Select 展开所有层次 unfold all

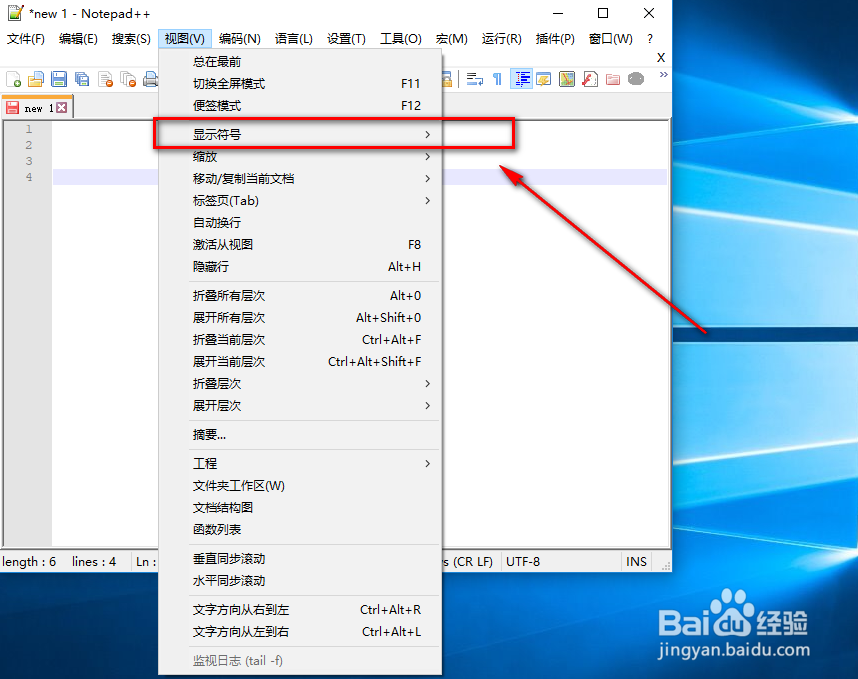tap(300, 317)
